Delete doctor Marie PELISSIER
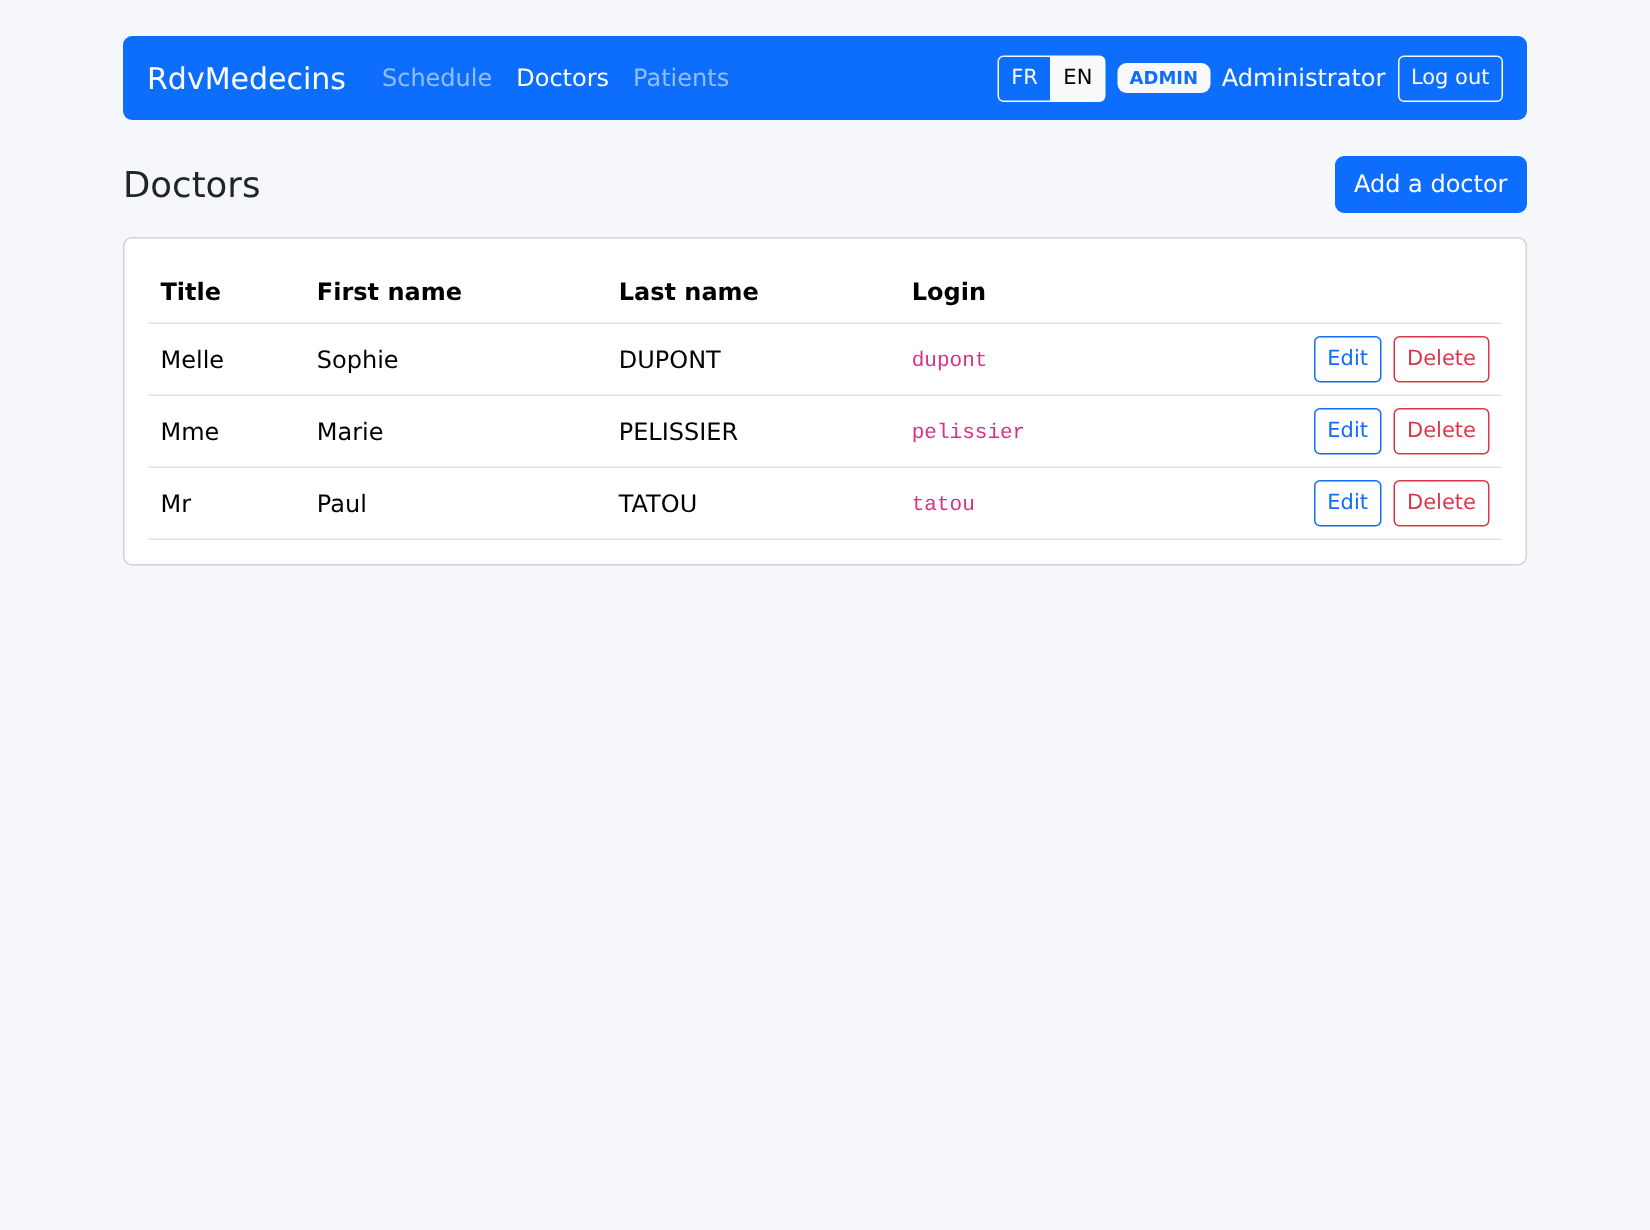This screenshot has width=1650, height=1230. 1441,431
